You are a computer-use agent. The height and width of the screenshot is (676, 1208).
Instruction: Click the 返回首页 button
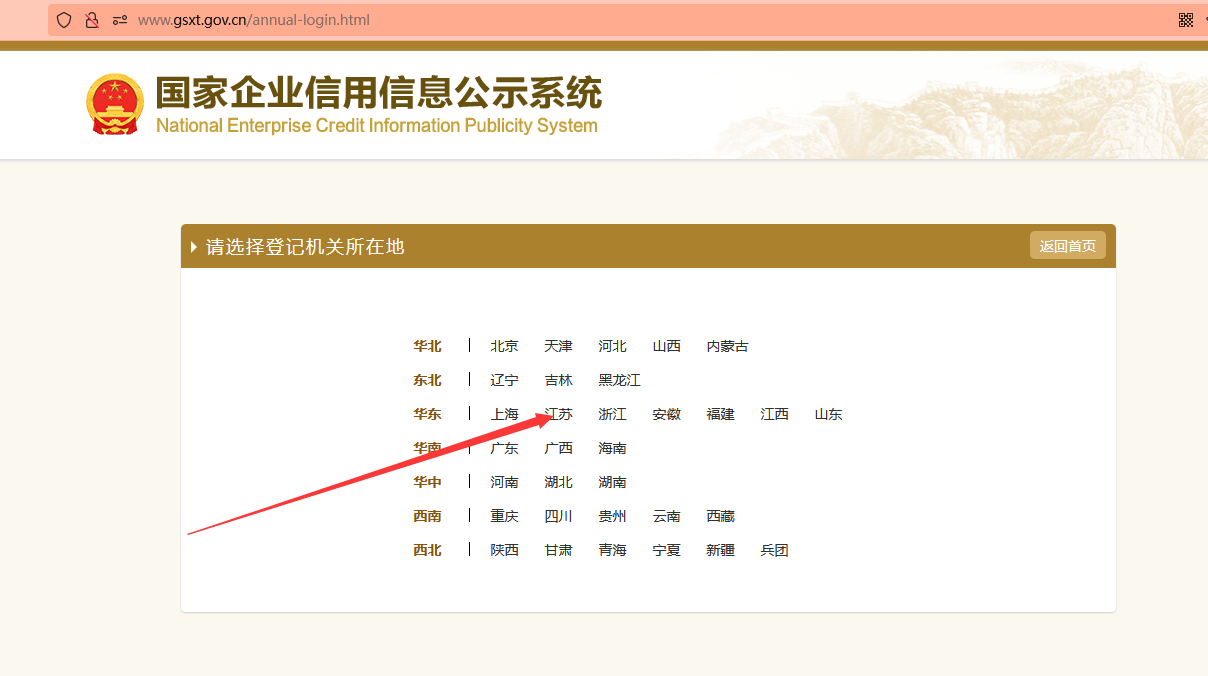pyautogui.click(x=1068, y=246)
